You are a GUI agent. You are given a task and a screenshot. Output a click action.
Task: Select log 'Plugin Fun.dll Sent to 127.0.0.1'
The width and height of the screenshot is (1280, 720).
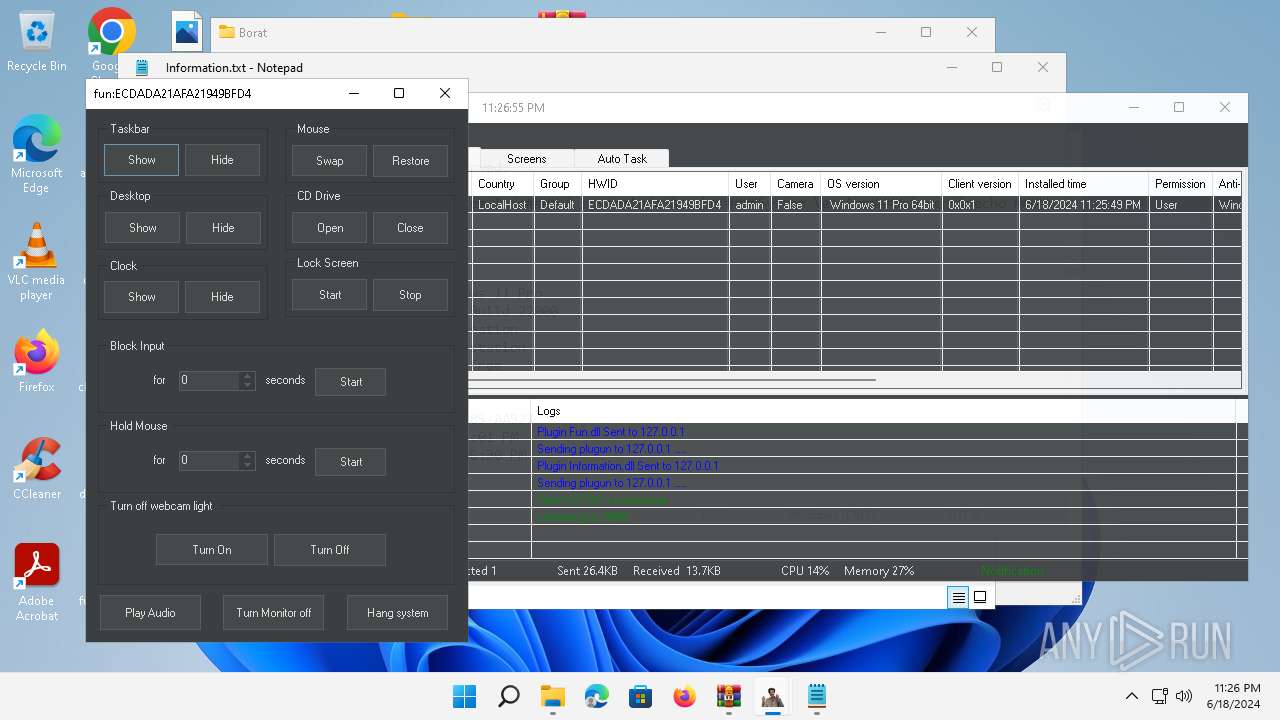pos(611,432)
